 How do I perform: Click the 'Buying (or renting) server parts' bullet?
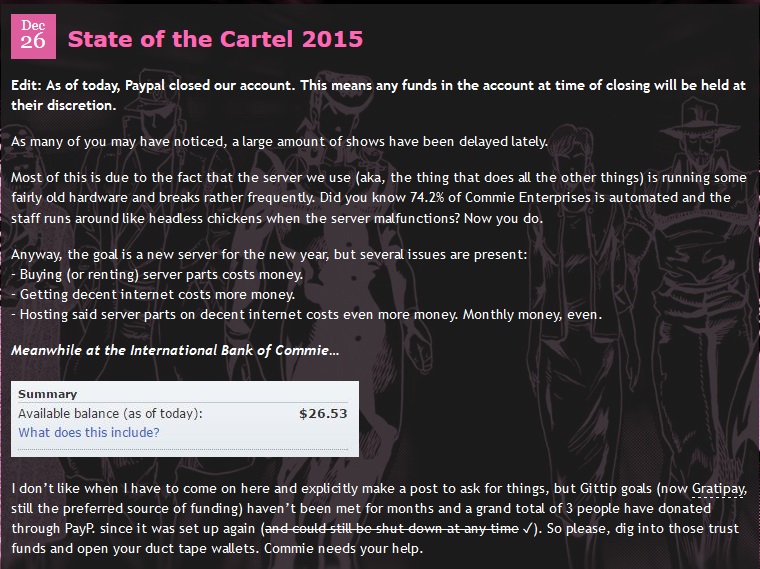coord(157,275)
